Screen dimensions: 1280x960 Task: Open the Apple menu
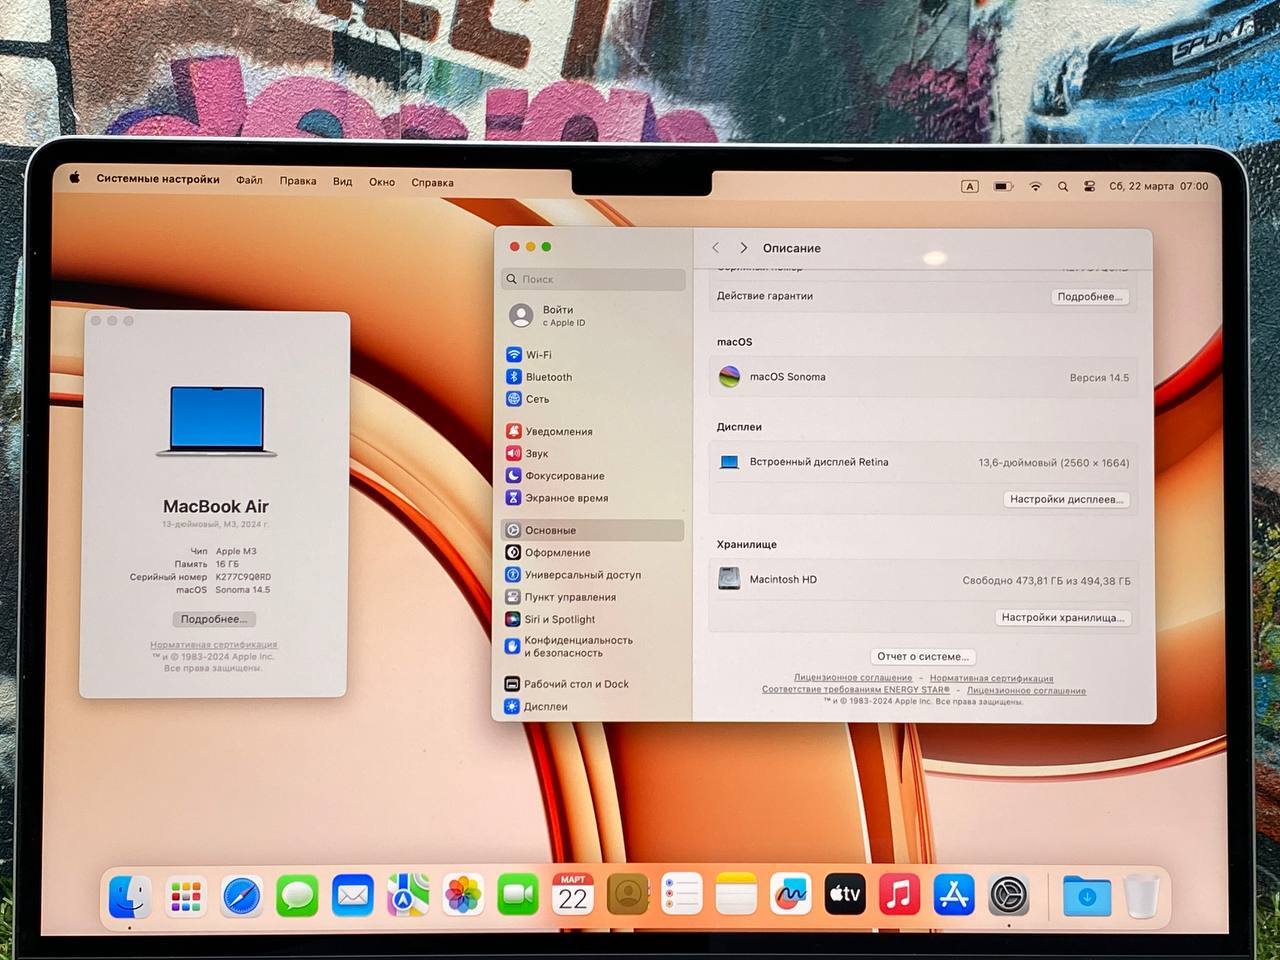(x=74, y=178)
